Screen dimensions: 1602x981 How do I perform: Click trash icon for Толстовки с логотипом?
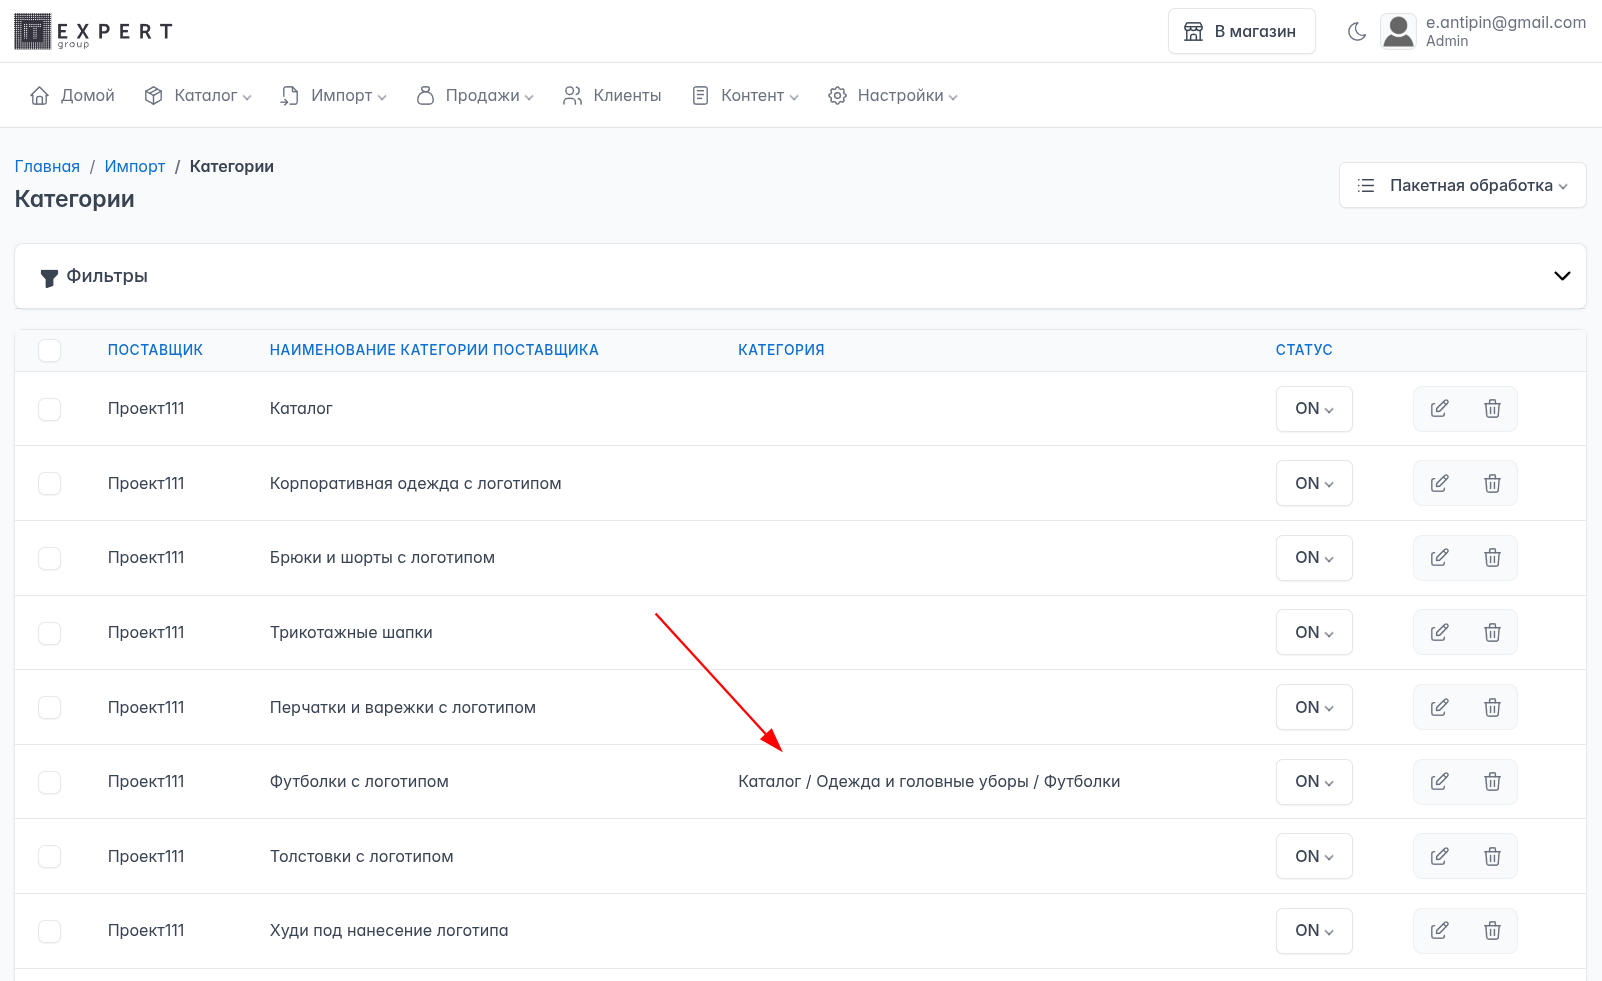[1492, 857]
